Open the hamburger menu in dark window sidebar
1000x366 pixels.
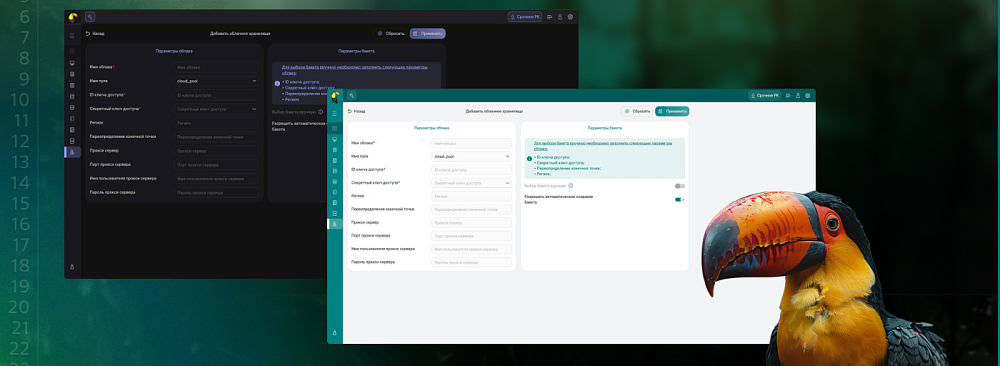72,36
